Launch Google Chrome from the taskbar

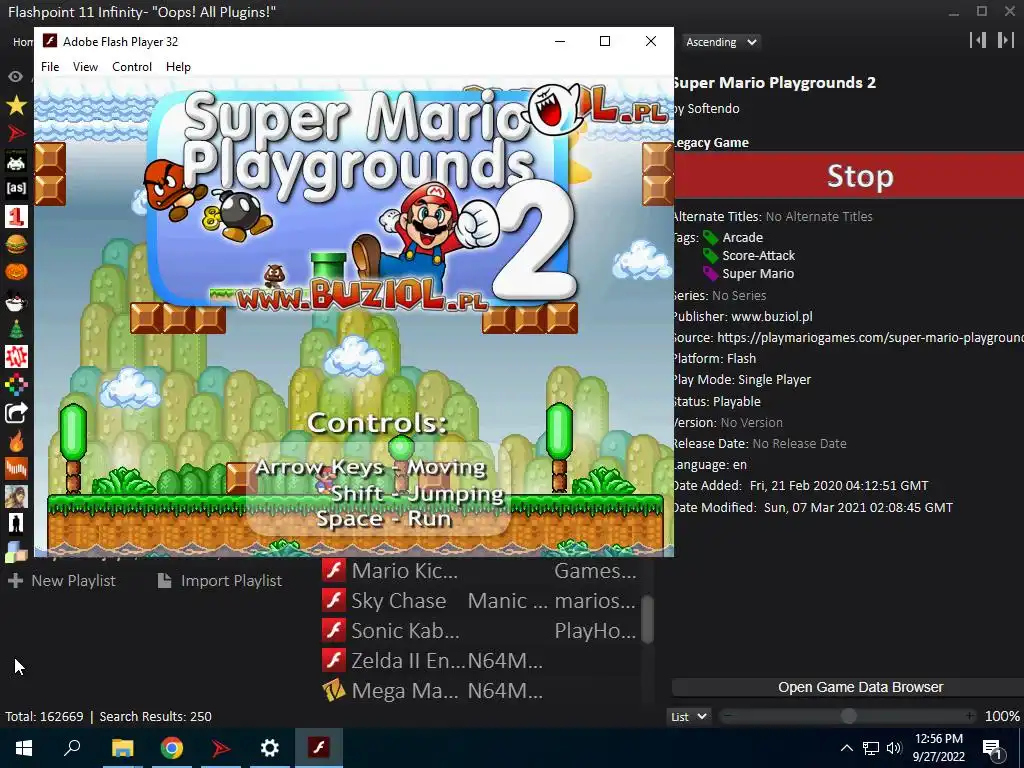click(172, 748)
